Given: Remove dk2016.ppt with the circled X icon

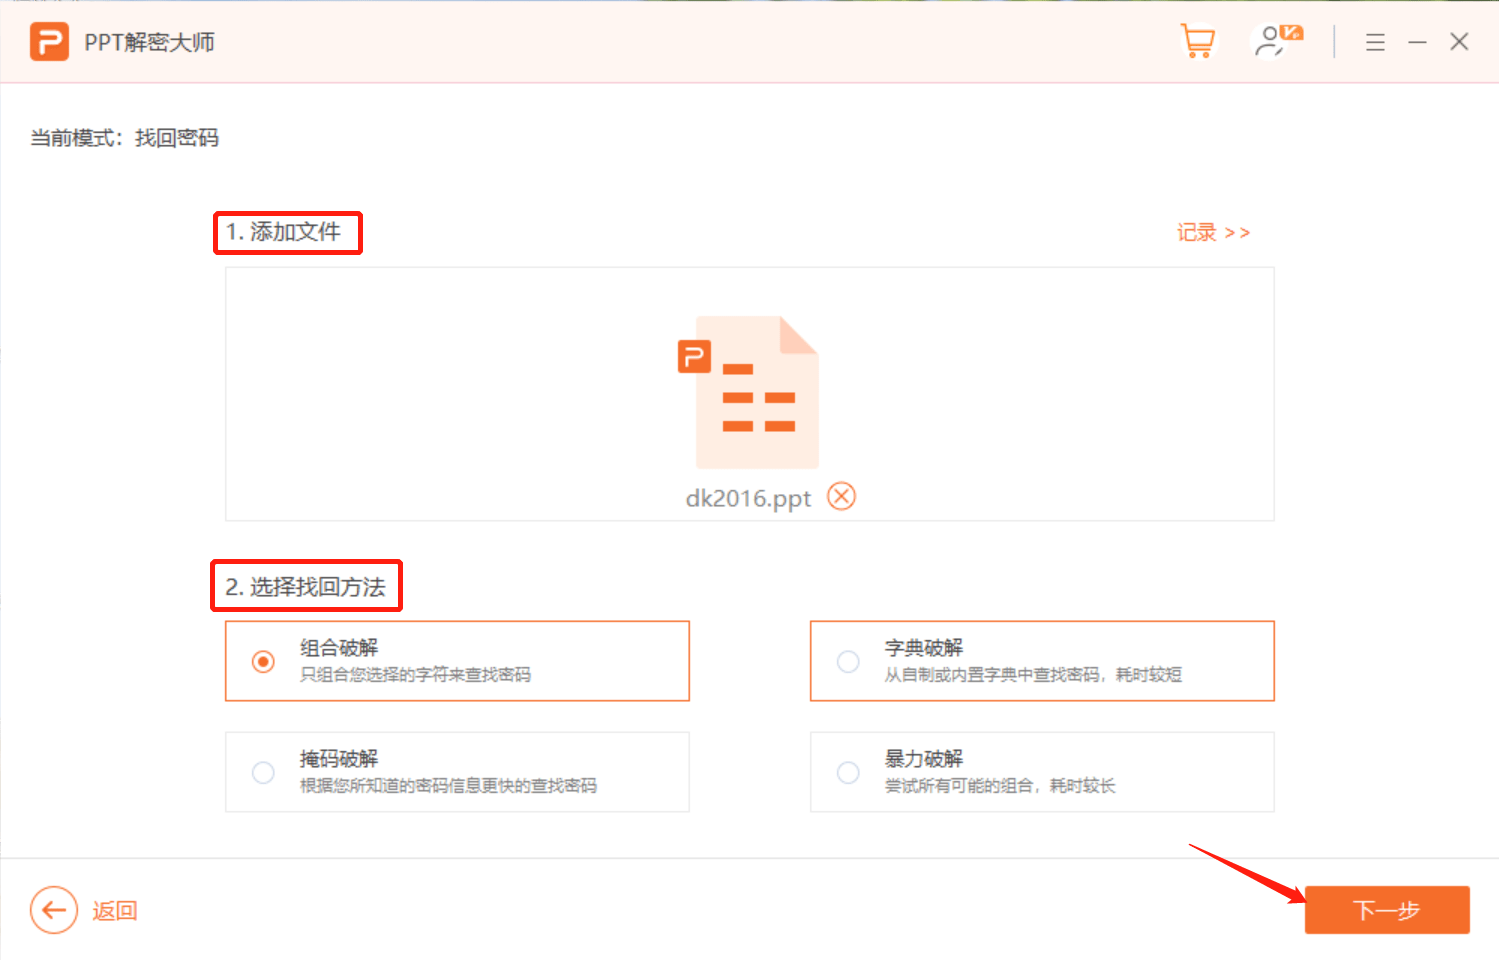Looking at the screenshot, I should point(841,497).
